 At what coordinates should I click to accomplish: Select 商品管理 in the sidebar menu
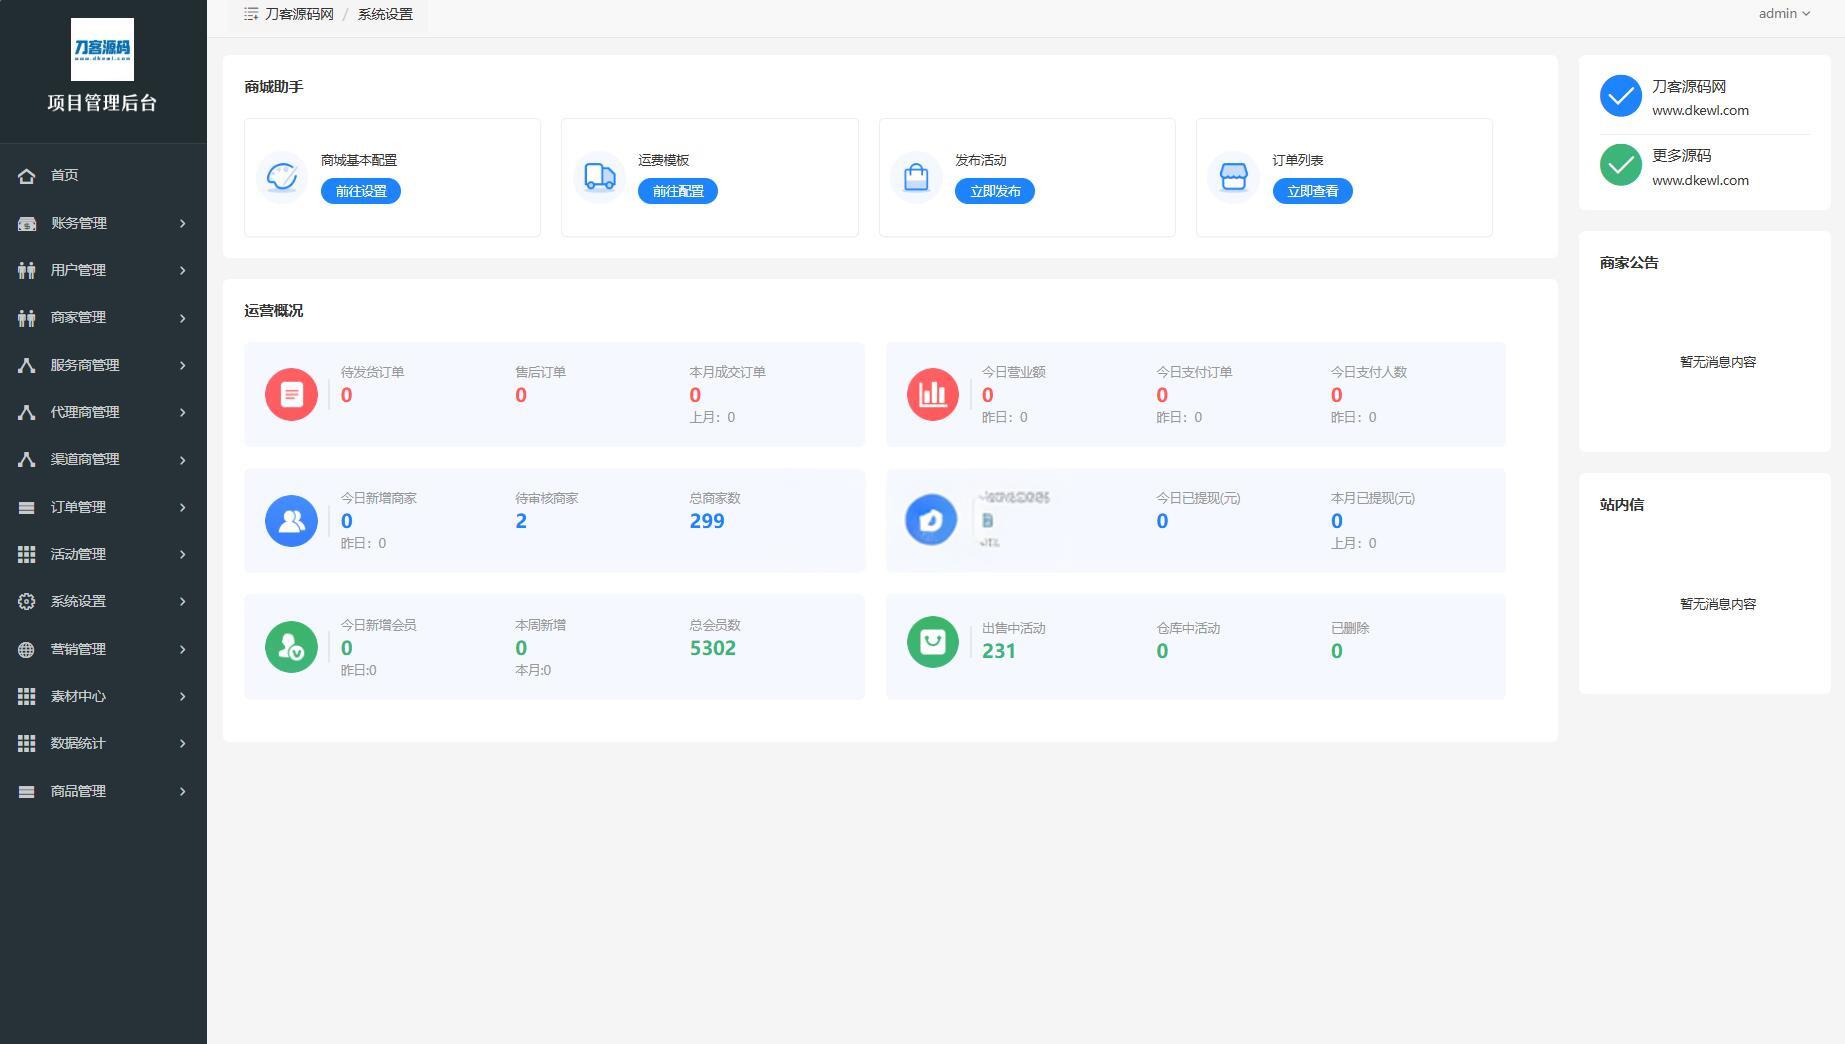click(103, 791)
